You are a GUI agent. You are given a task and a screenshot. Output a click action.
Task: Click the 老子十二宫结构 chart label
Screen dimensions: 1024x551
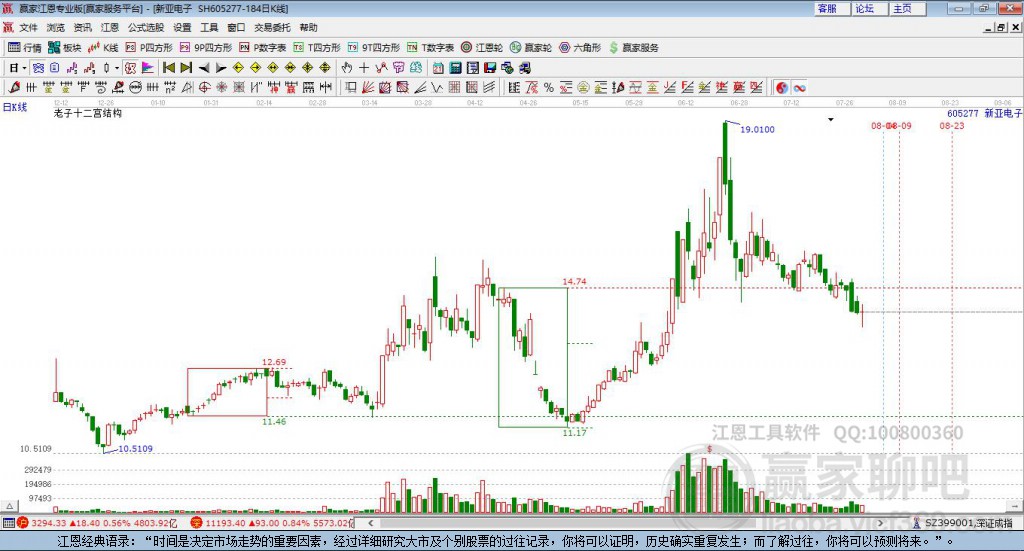pyautogui.click(x=88, y=113)
